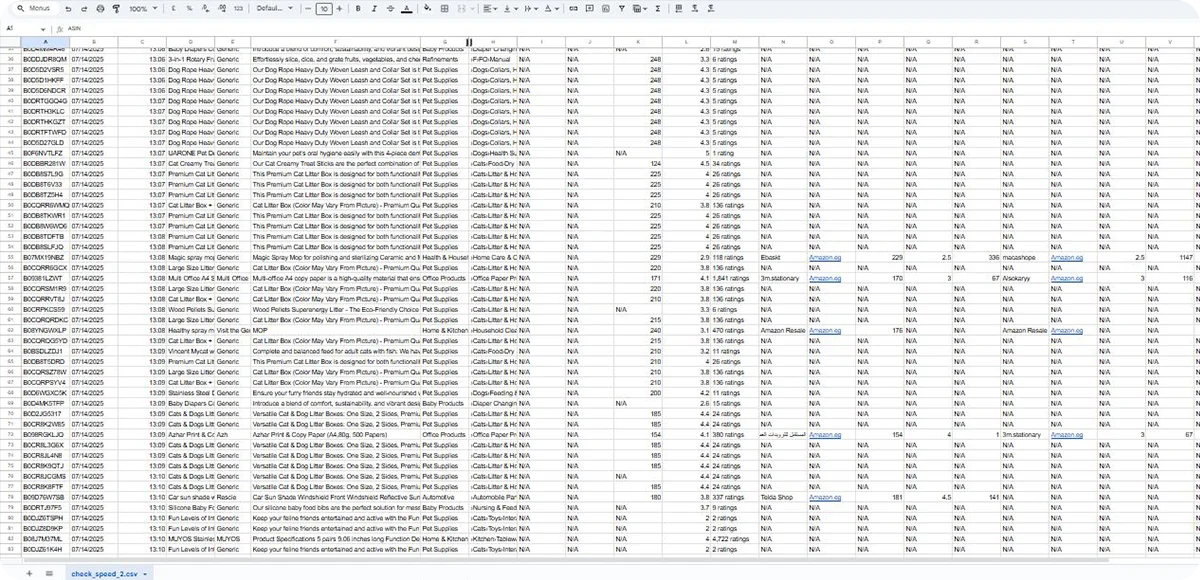Click the functions sigma icon

657,8
